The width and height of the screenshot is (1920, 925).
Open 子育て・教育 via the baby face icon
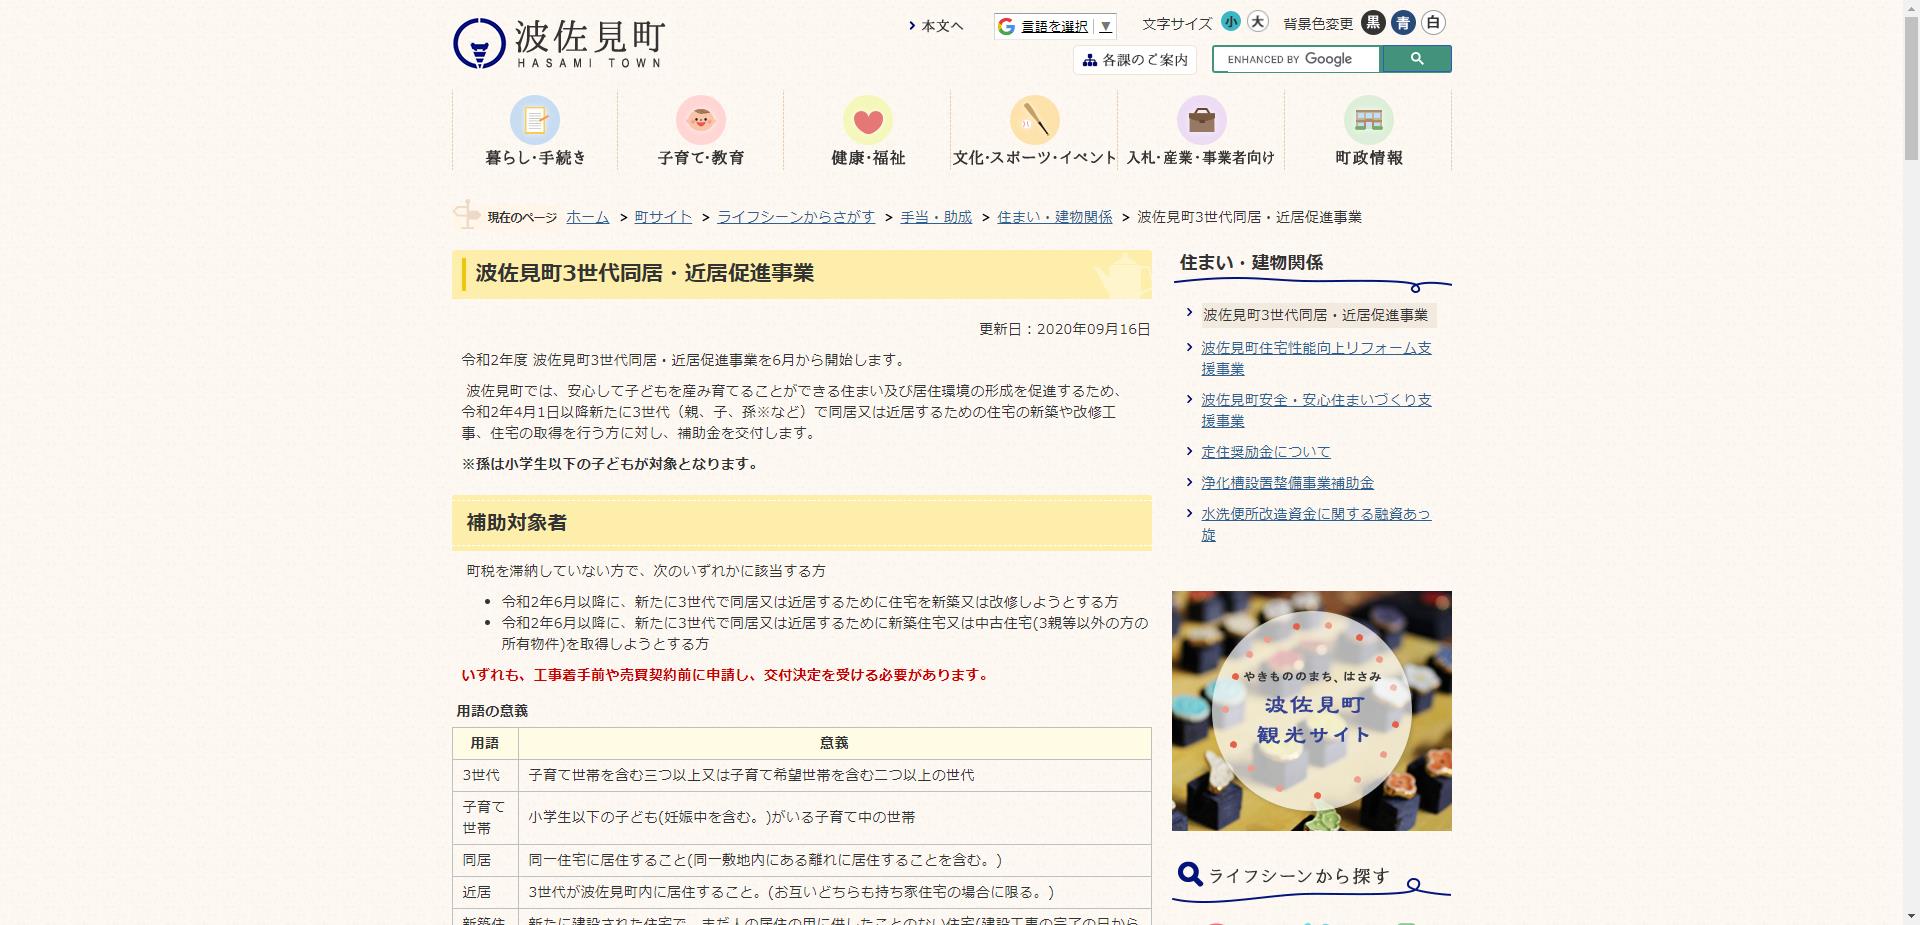[702, 122]
